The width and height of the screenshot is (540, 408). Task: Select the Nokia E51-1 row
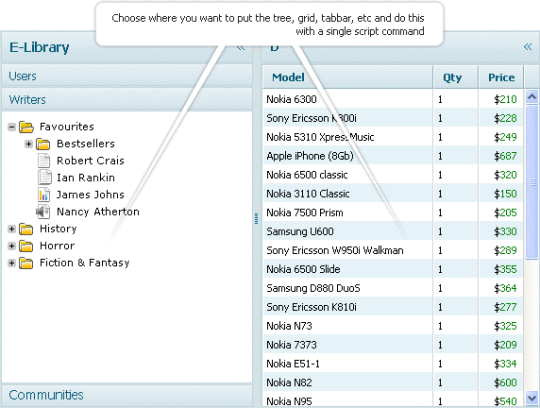[x=393, y=364]
